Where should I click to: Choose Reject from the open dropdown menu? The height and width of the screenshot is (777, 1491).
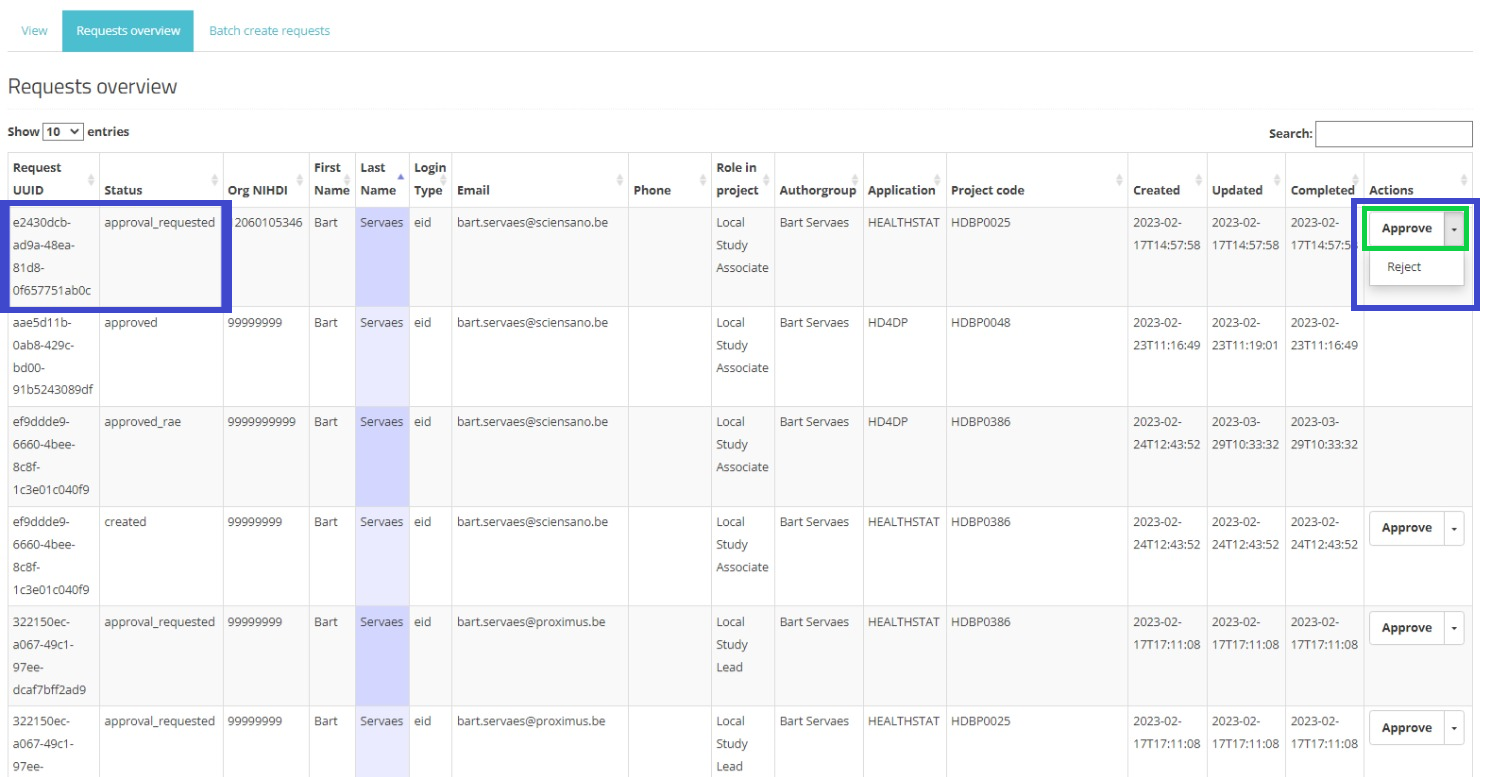click(x=1404, y=267)
